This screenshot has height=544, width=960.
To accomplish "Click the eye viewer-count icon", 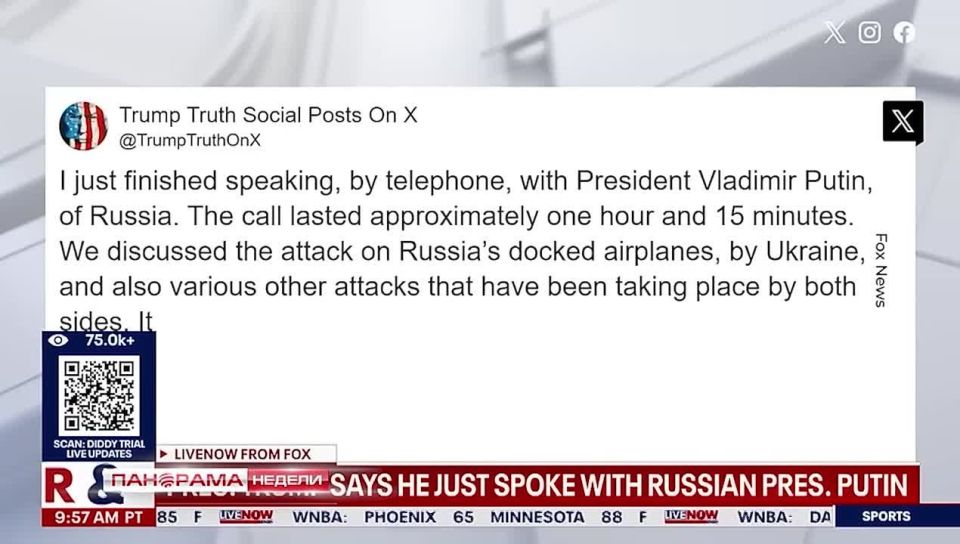I will pyautogui.click(x=59, y=340).
